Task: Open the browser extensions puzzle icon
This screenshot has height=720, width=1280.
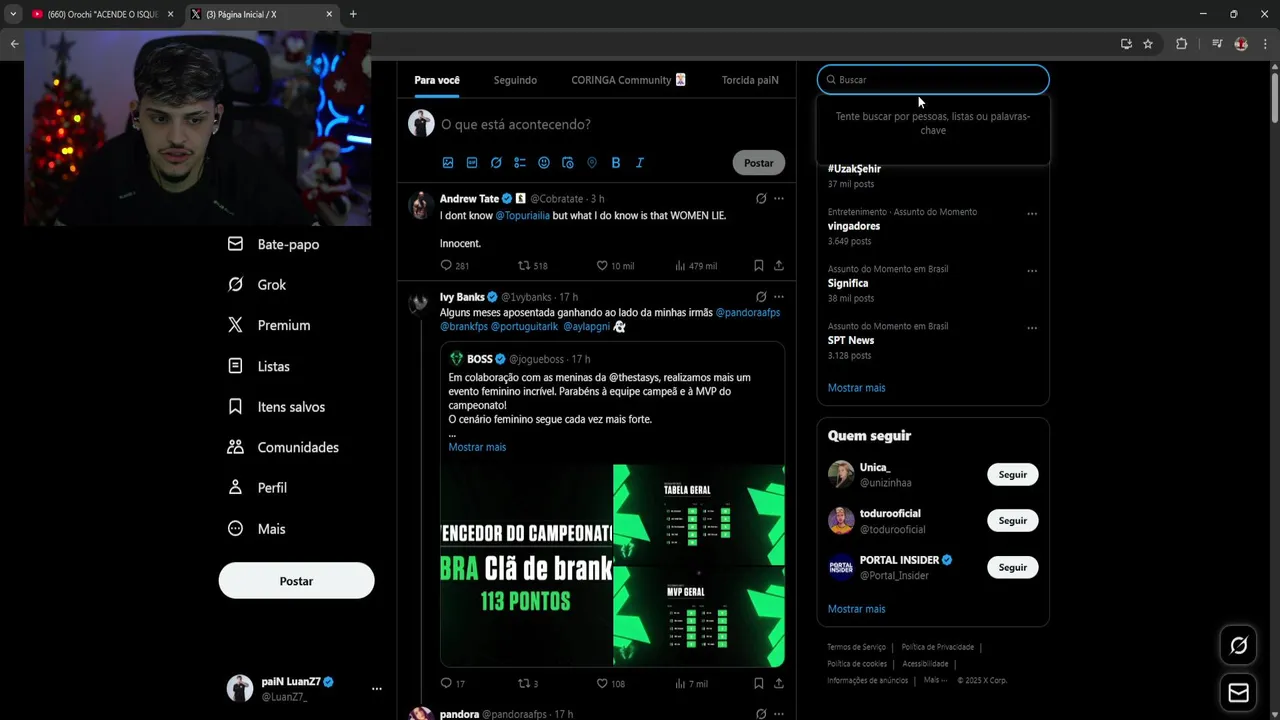Action: pos(1181,44)
